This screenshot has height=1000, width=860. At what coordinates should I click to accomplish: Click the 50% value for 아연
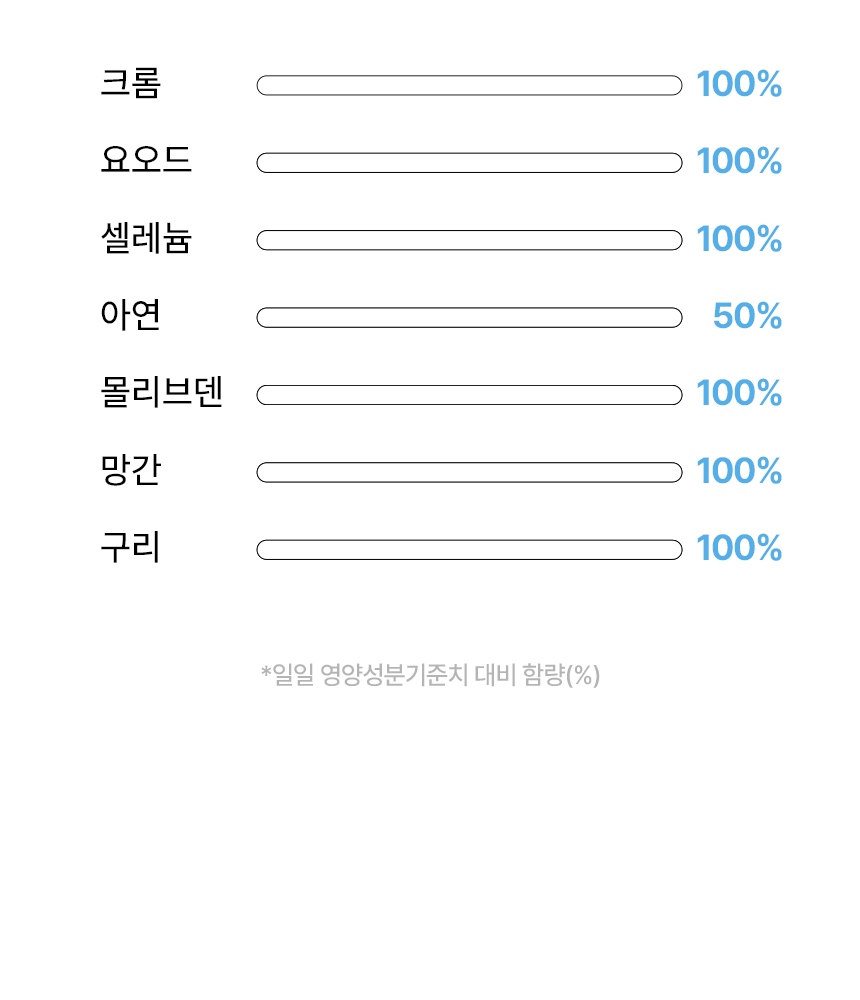(747, 316)
